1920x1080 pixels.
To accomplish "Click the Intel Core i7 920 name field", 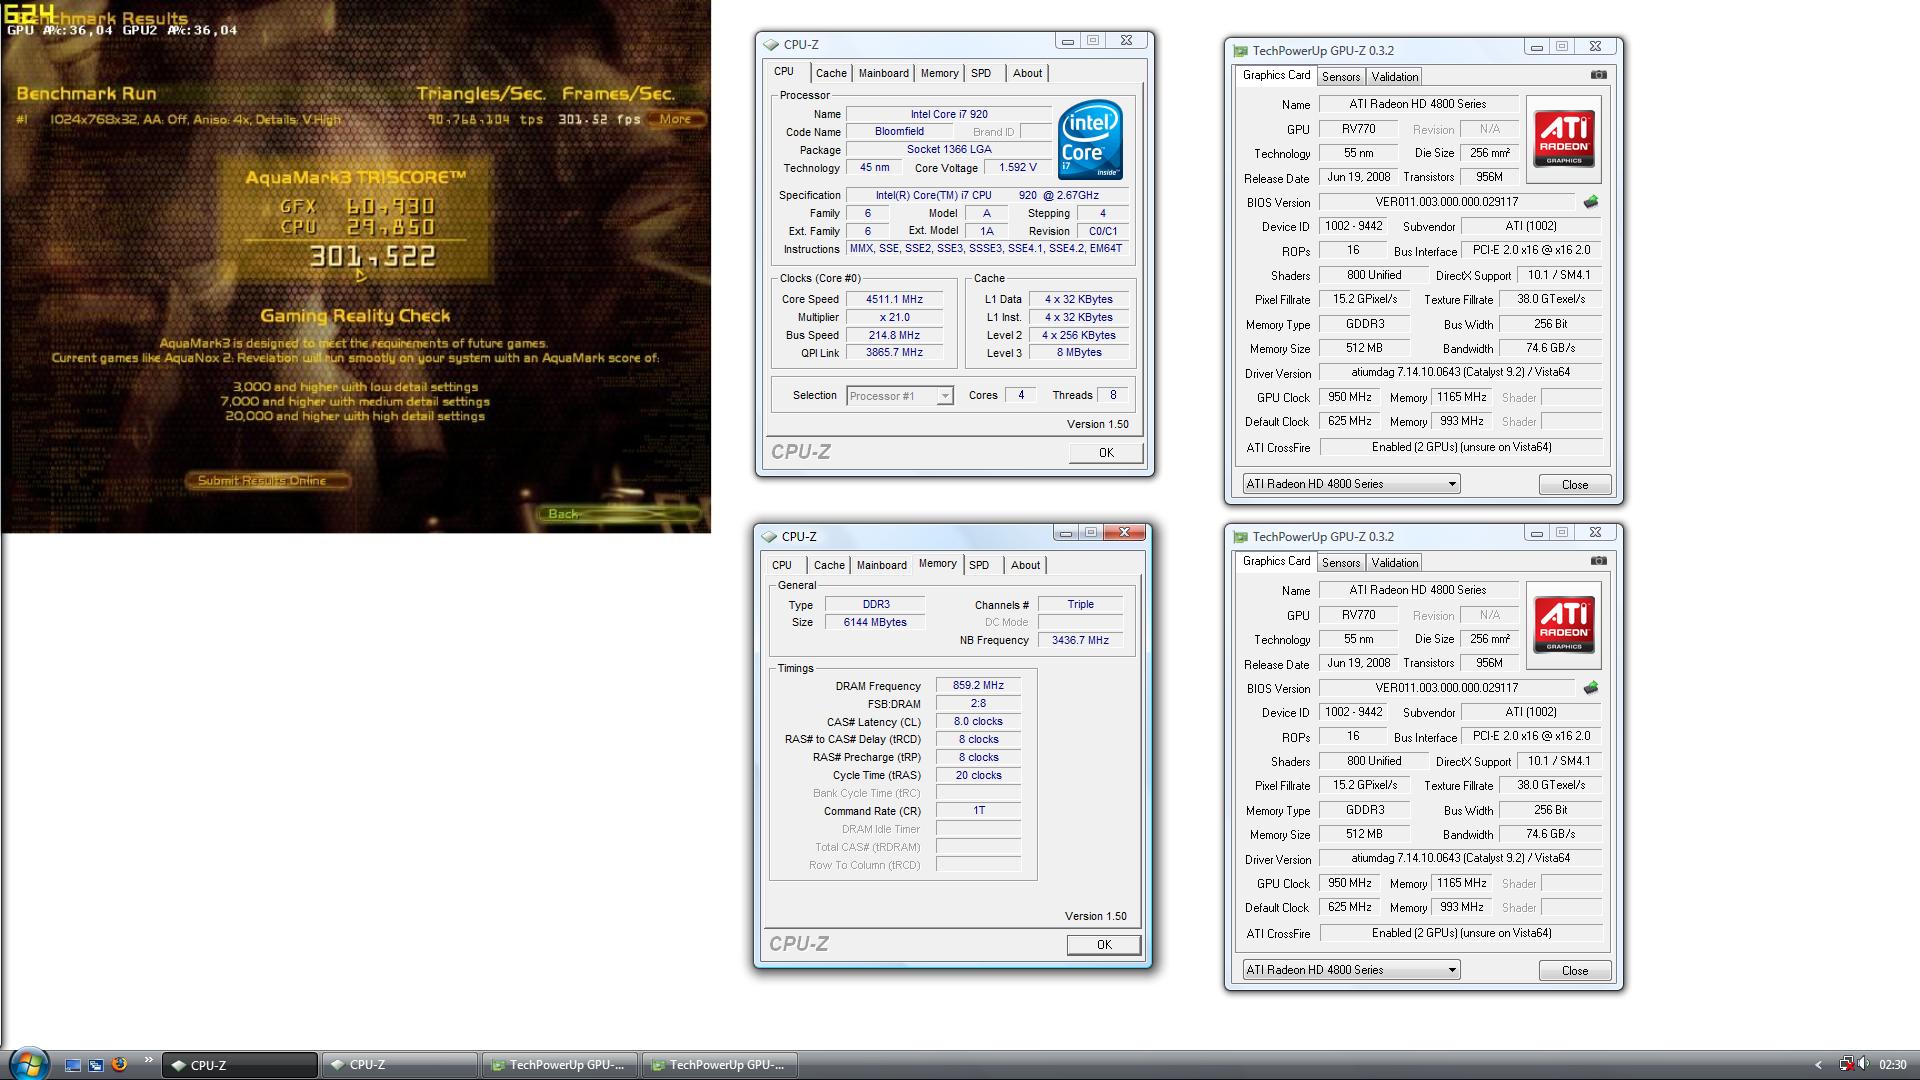I will pos(948,114).
